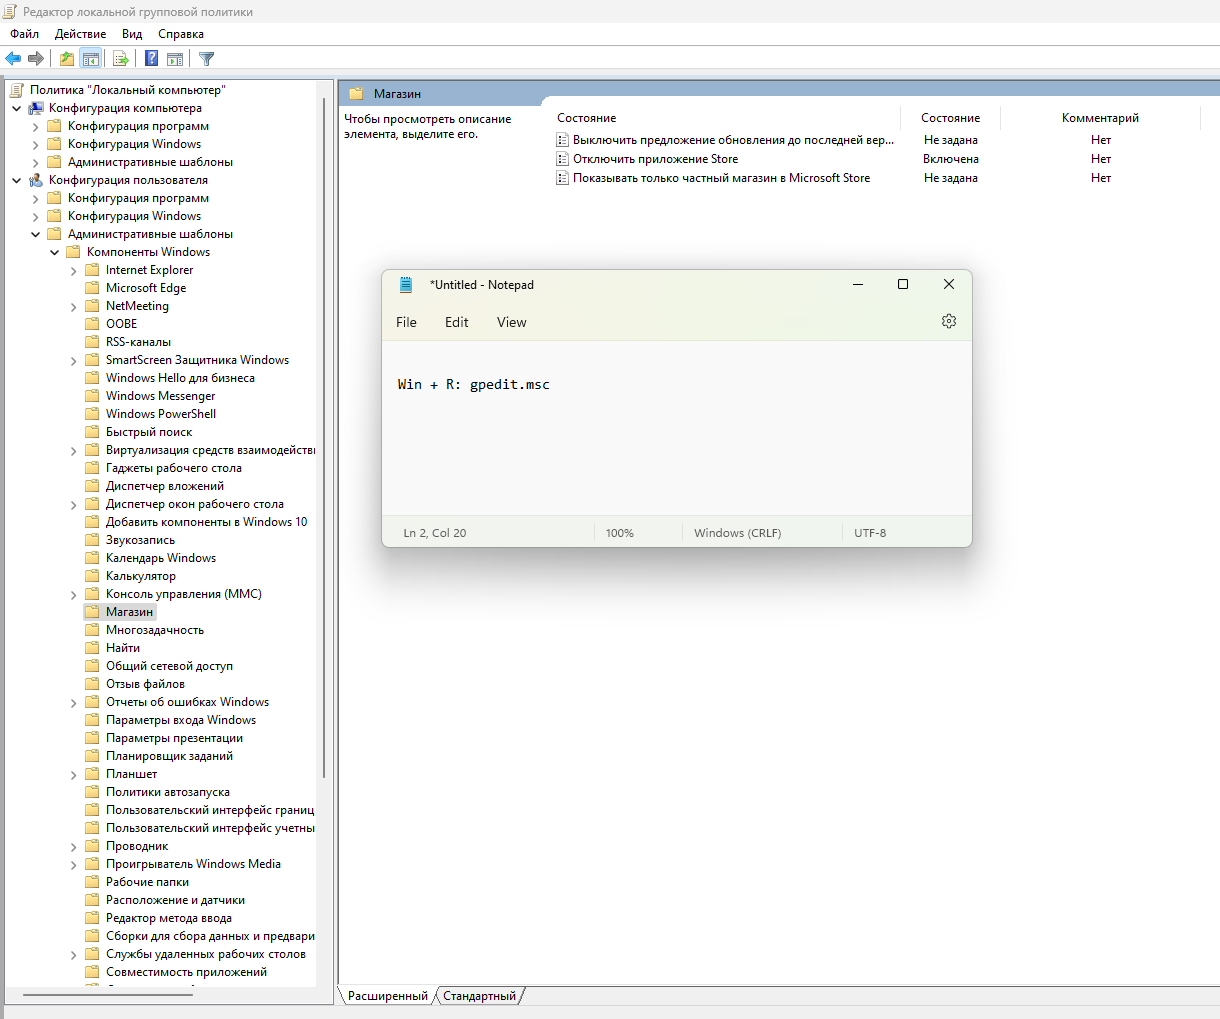The width and height of the screenshot is (1220, 1019).
Task: Select the Многозадачность folder in tree
Action: [x=154, y=630]
